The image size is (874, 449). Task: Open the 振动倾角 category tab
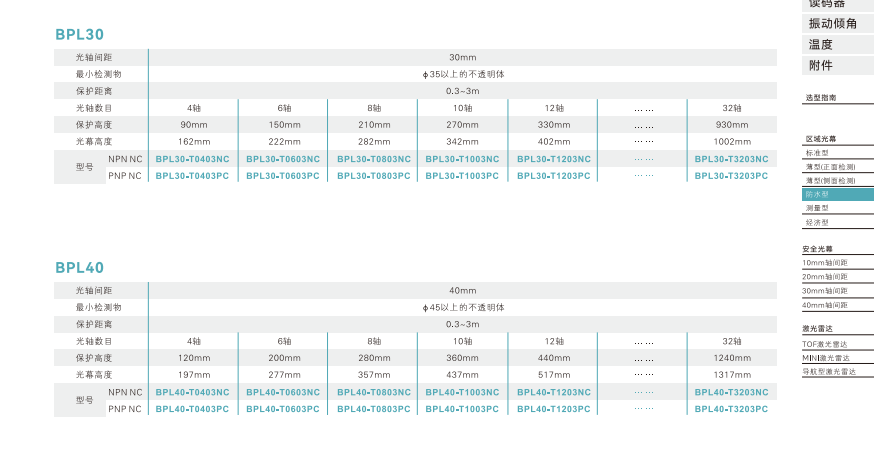(x=832, y=23)
